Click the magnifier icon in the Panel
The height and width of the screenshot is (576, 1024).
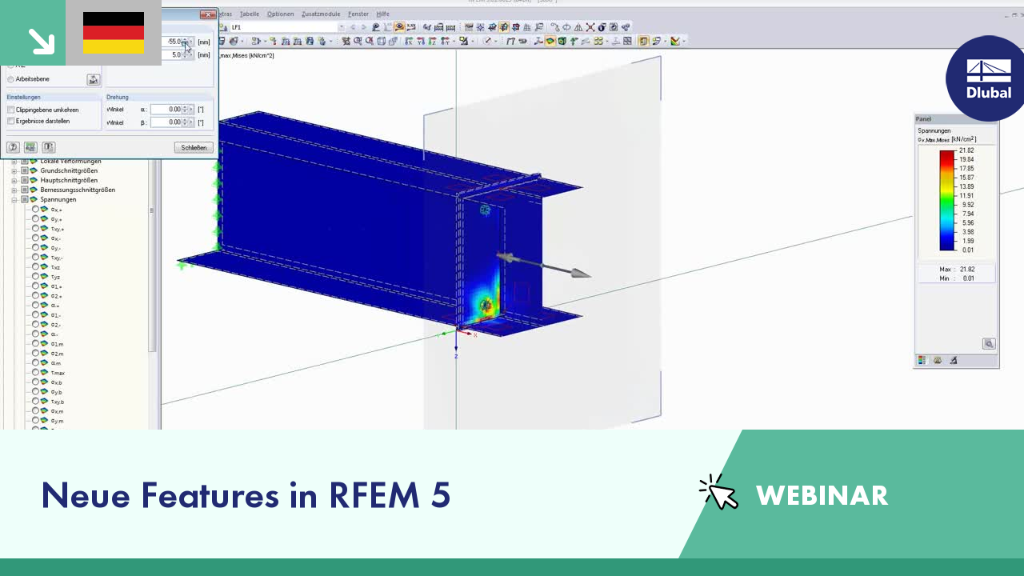coord(989,344)
